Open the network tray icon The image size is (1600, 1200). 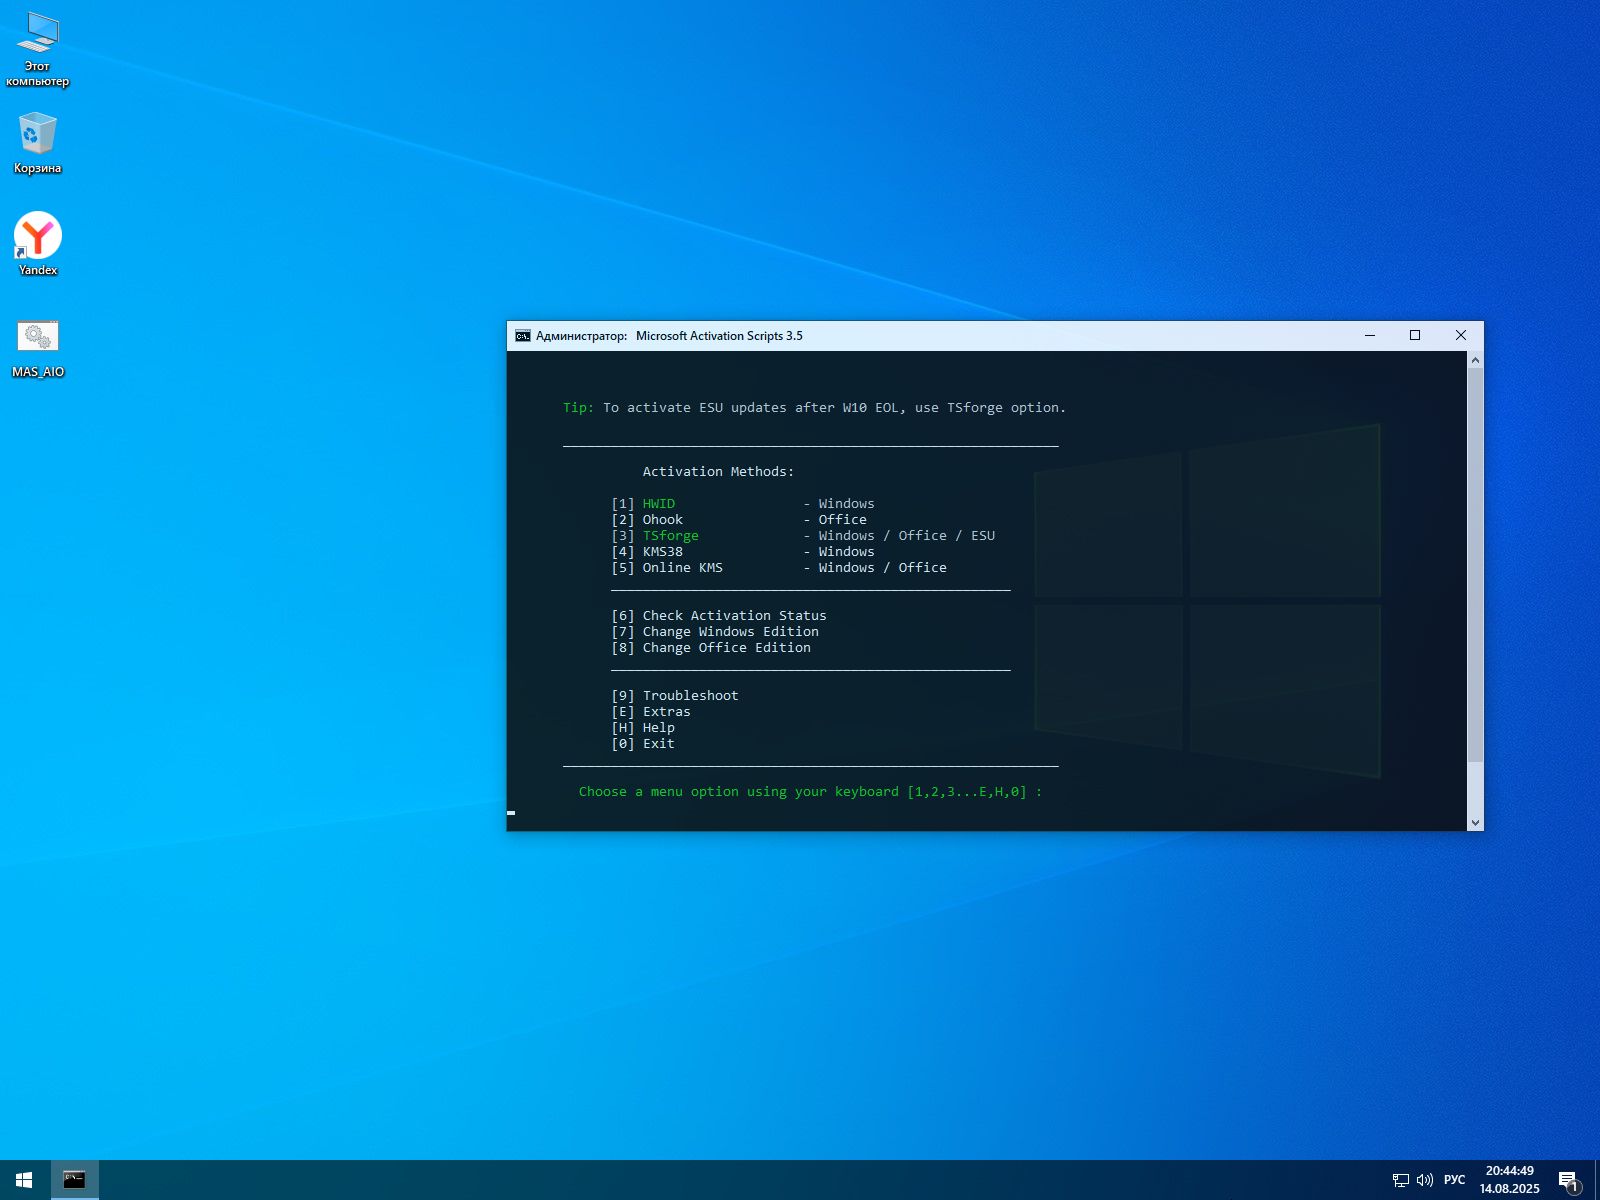coord(1400,1180)
